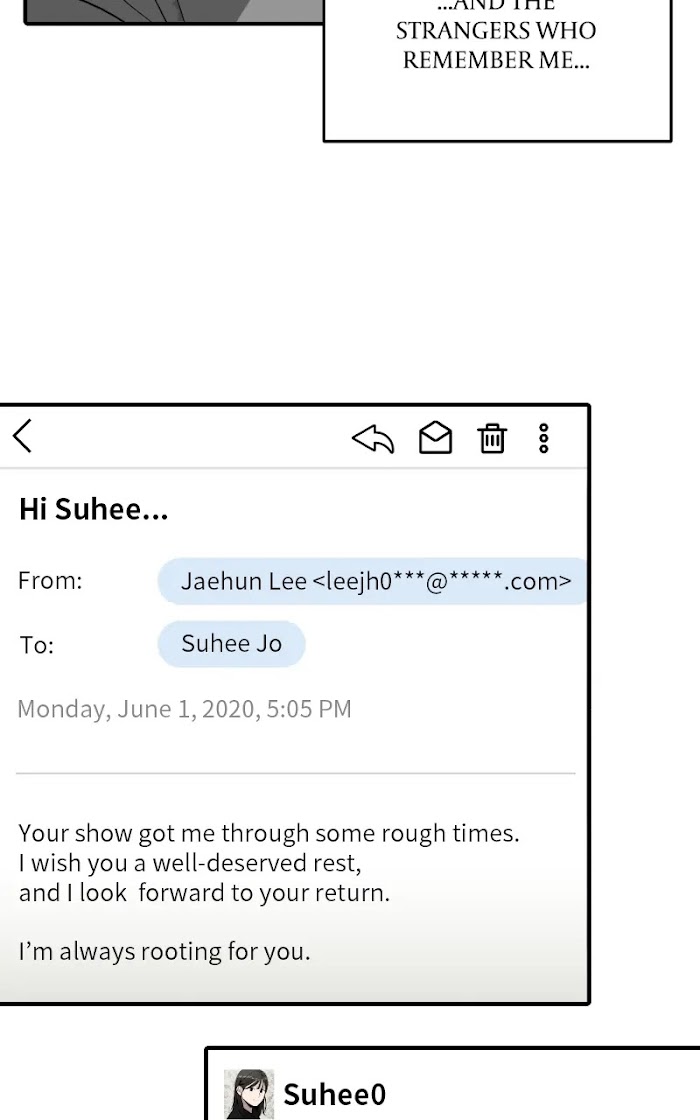This screenshot has height=1120, width=700.
Task: Select the I'm always rooting for you line
Action: click(x=164, y=951)
